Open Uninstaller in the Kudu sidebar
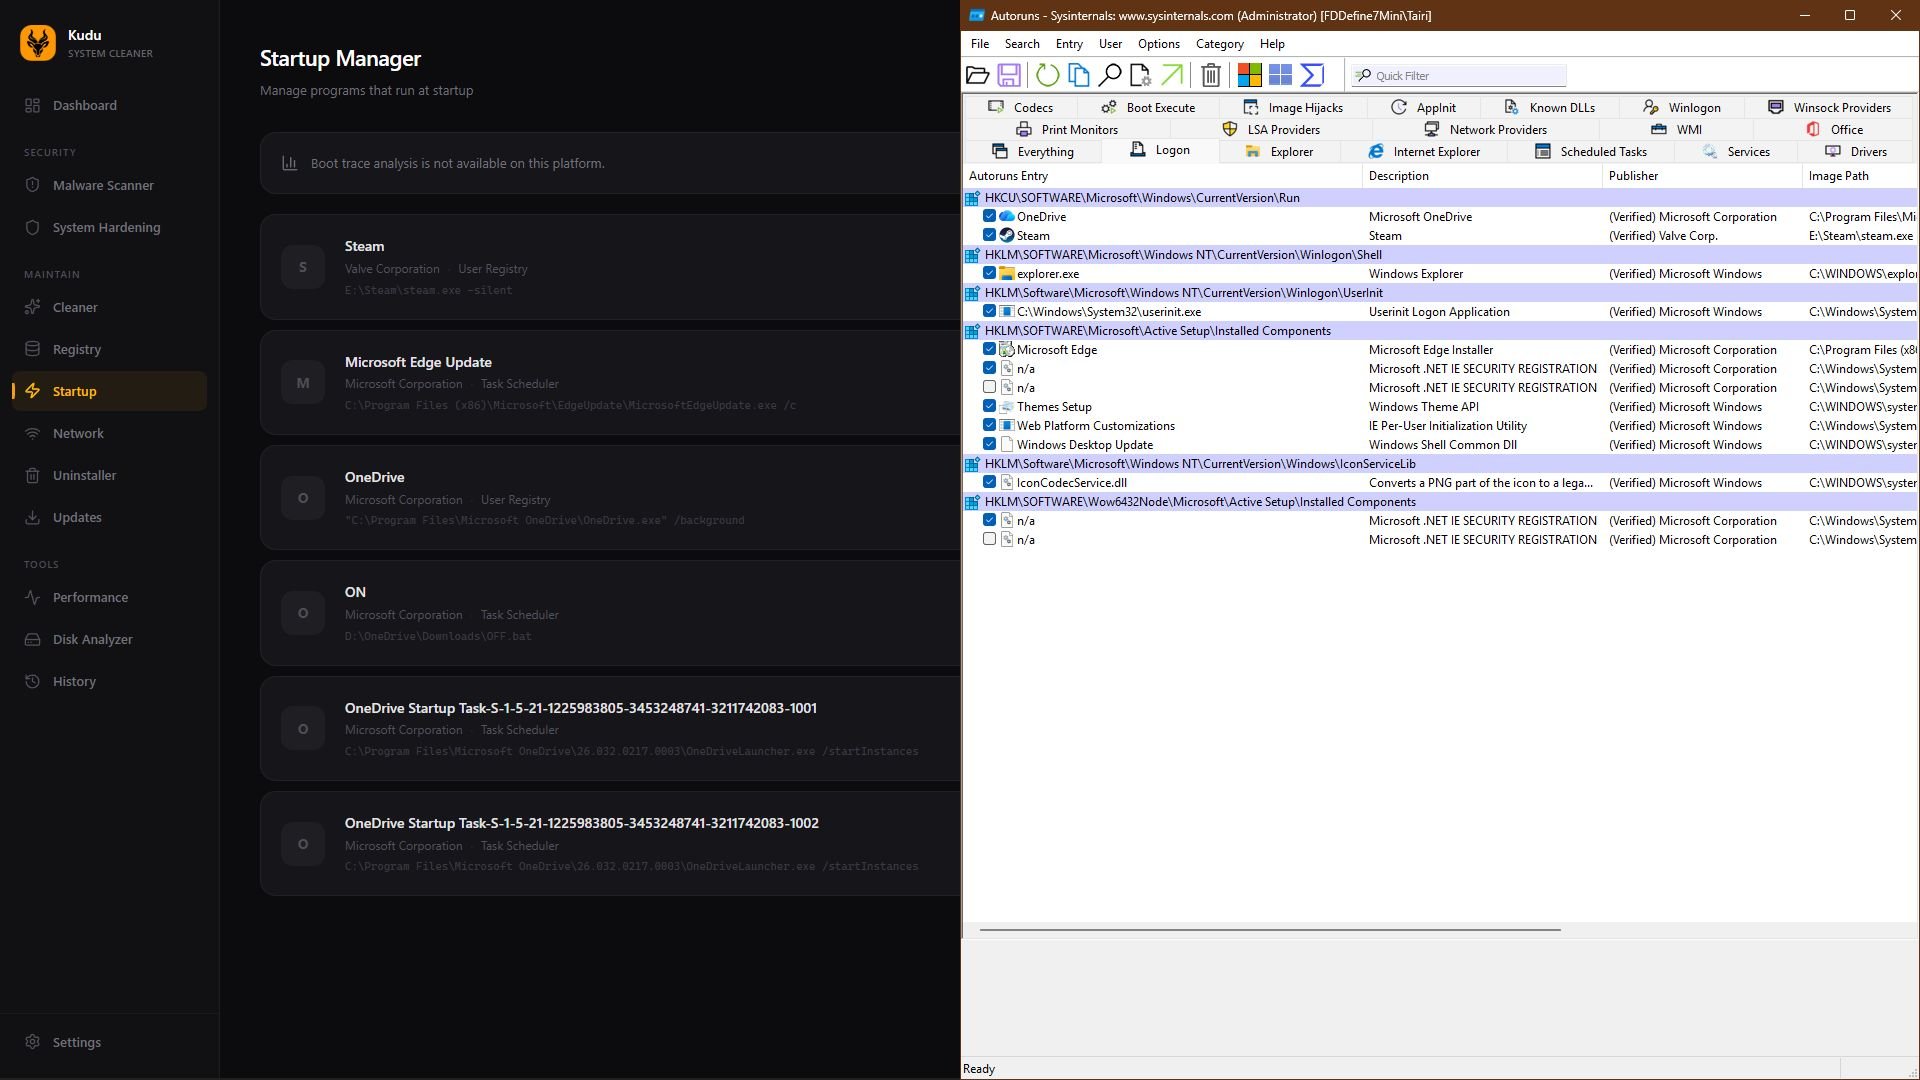Screen dimensions: 1920x1080 (110, 475)
